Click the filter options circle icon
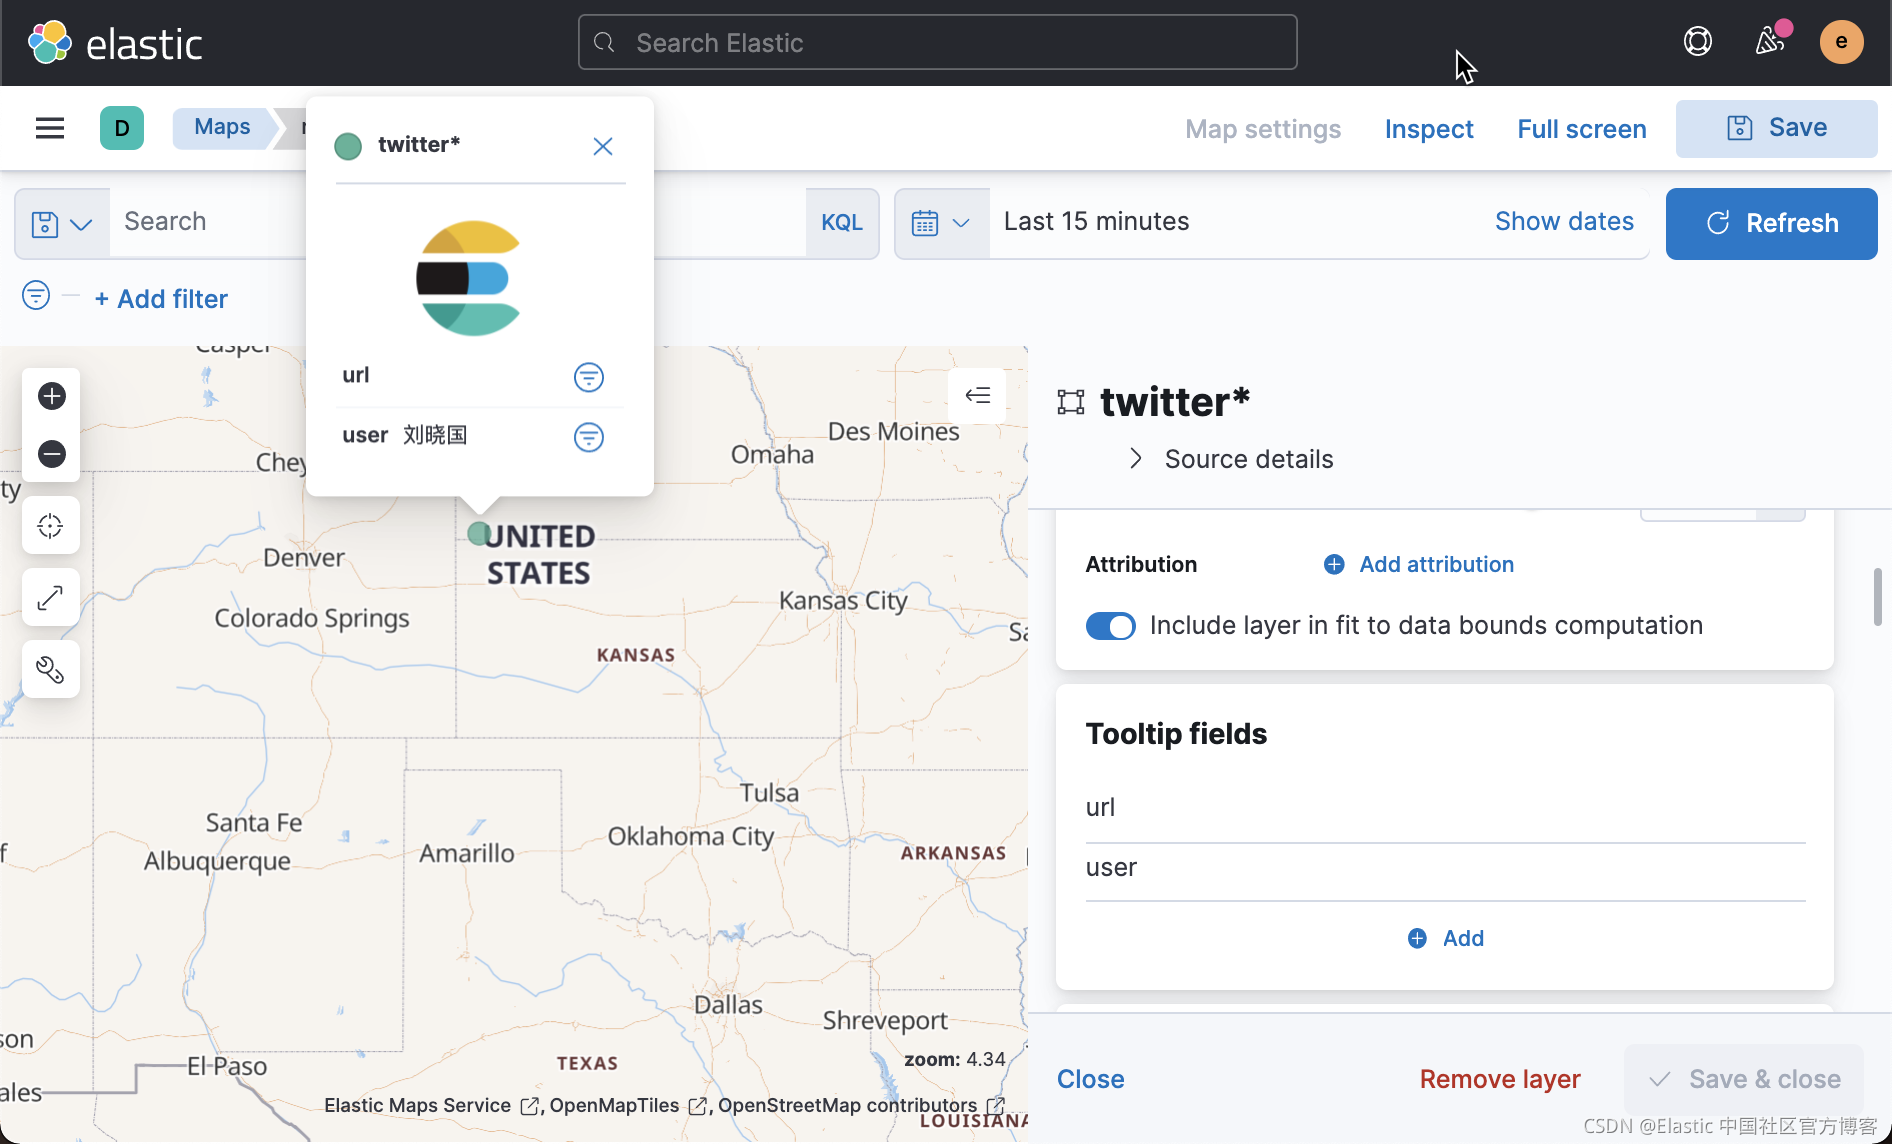This screenshot has width=1892, height=1144. coord(36,296)
